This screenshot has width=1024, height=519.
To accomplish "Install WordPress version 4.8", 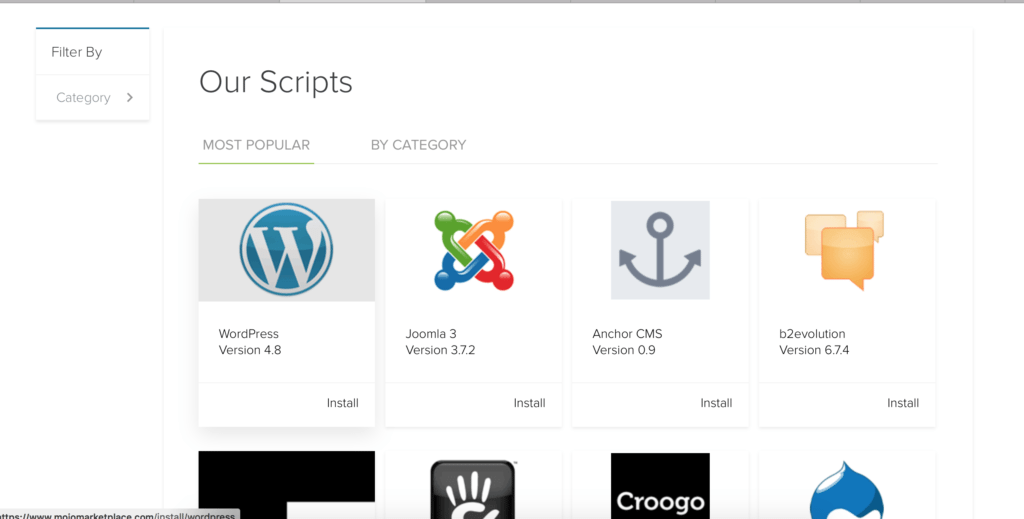I will (x=343, y=403).
